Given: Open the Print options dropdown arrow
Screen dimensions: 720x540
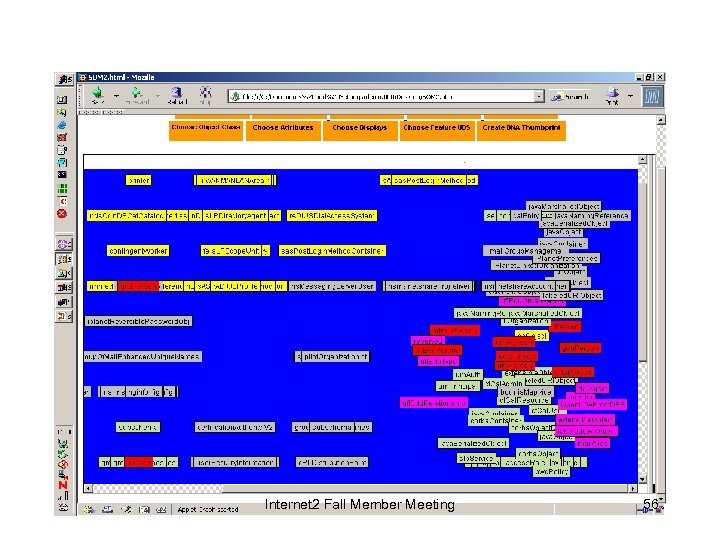Looking at the screenshot, I should (x=630, y=96).
